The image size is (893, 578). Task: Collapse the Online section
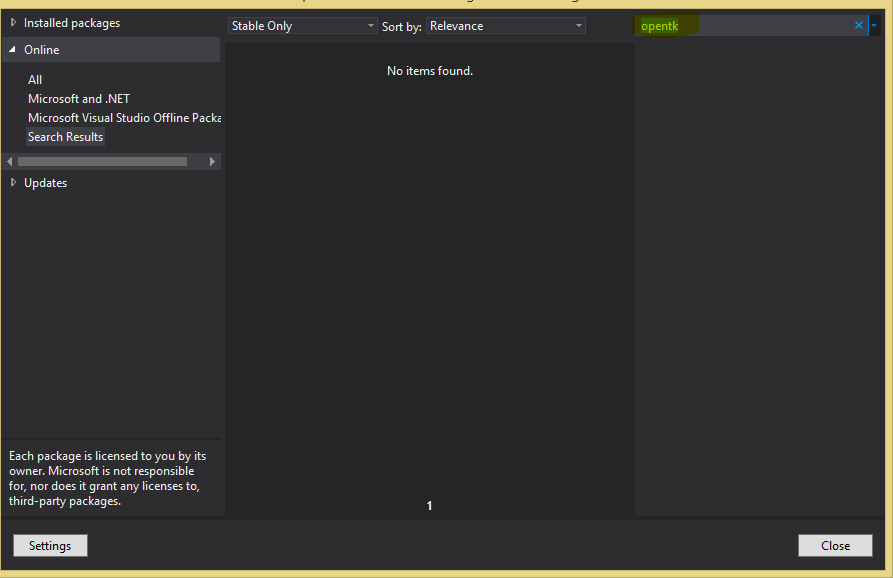12,50
